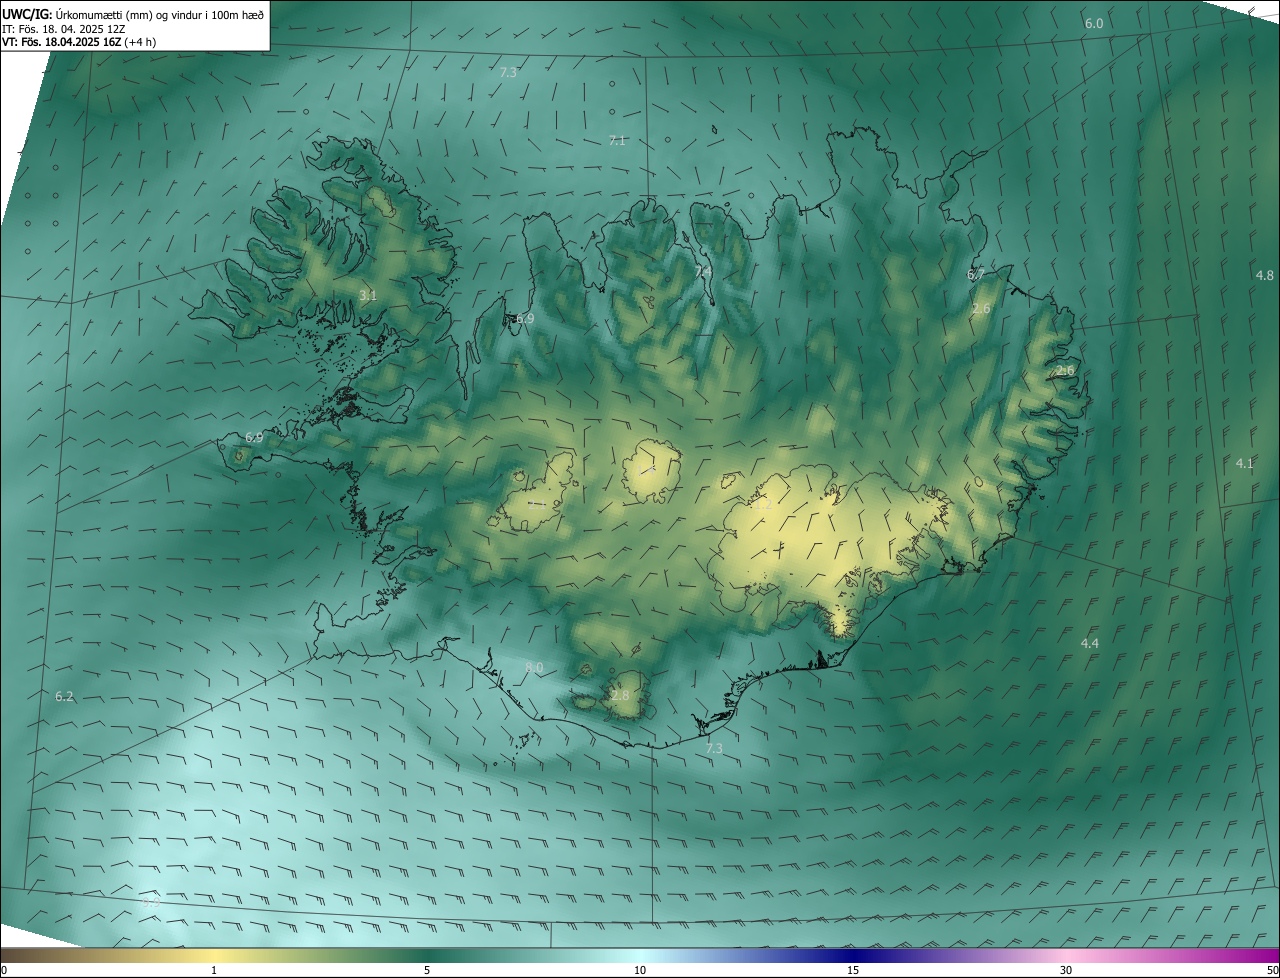Viewport: 1280px width, 978px height.
Task: Select the 1.2 value on Vatnajökull glacier
Action: [x=763, y=506]
